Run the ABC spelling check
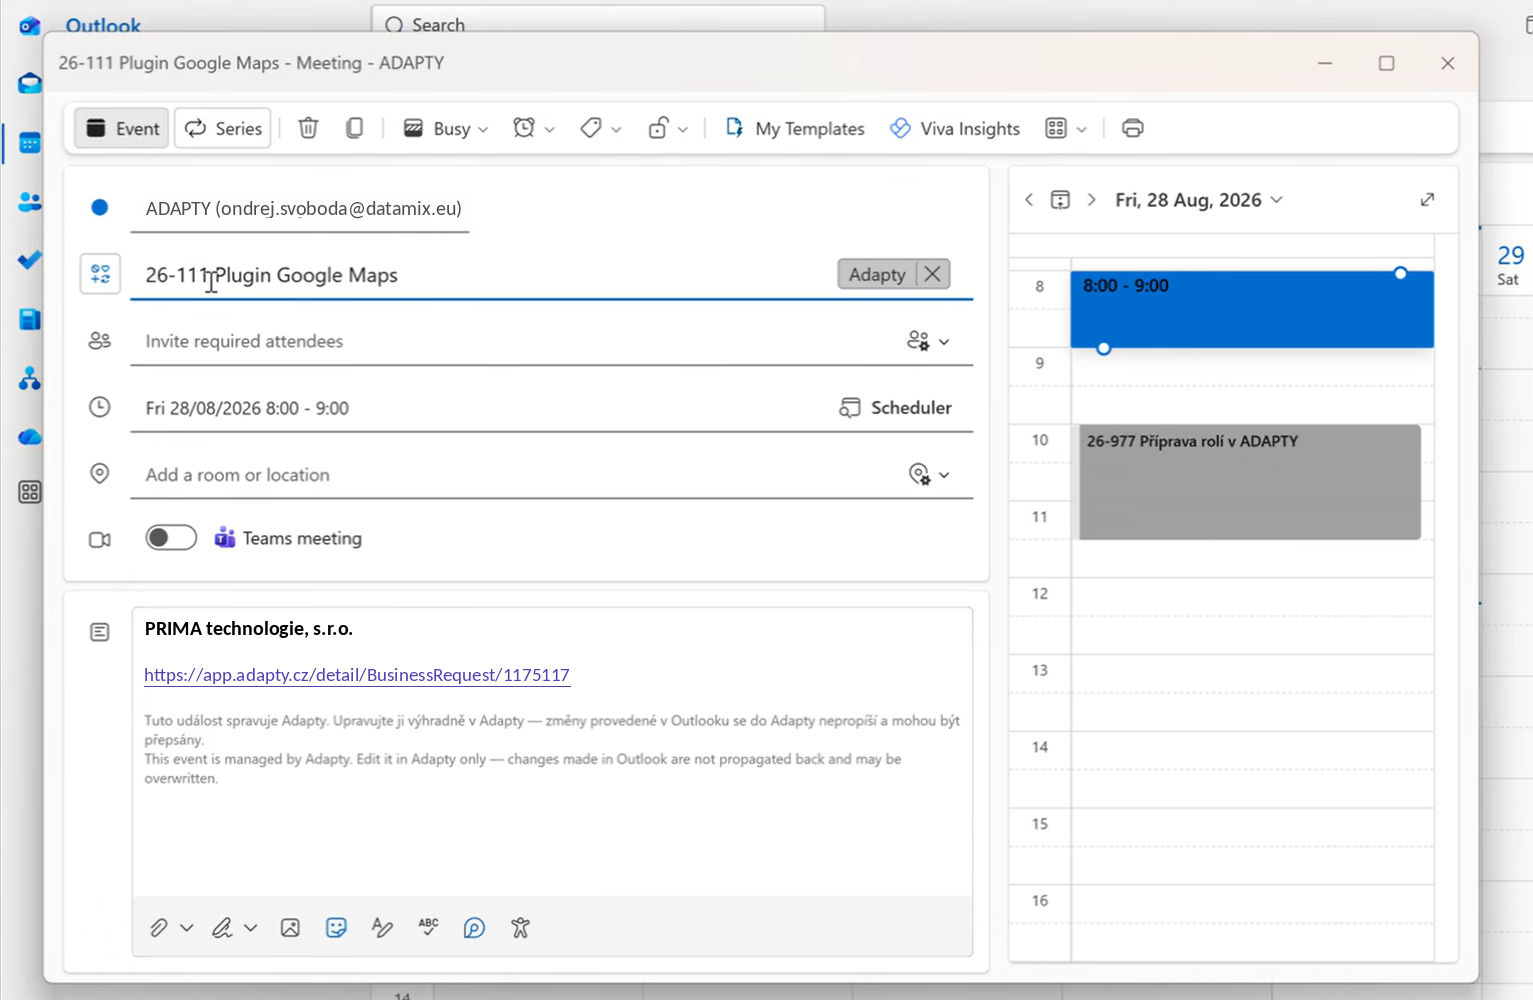Viewport: 1533px width, 1000px height. pos(428,928)
